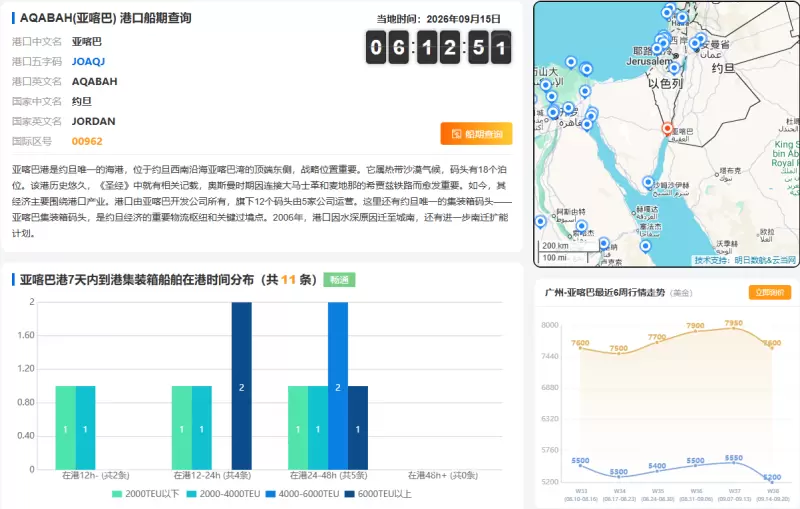Click the 立即询价 button
This screenshot has width=800, height=509.
[x=770, y=292]
